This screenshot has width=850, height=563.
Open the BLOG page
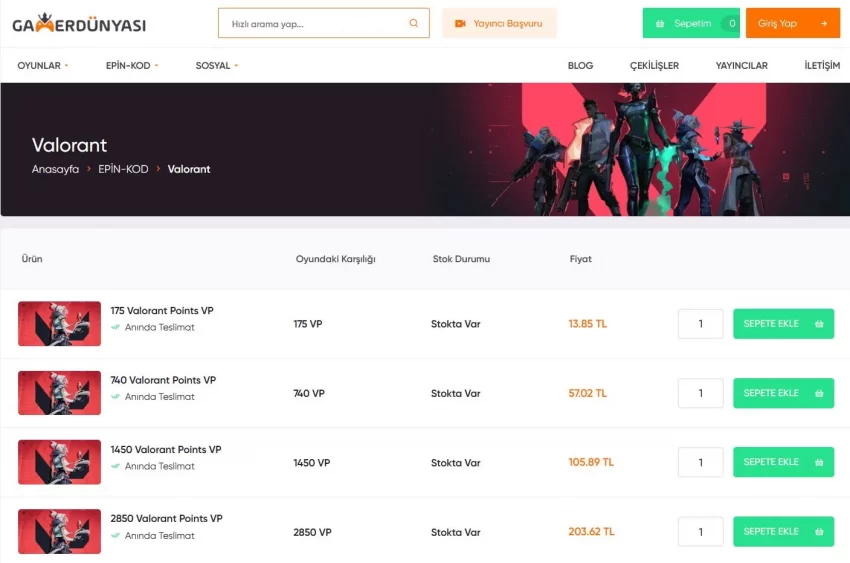(580, 66)
